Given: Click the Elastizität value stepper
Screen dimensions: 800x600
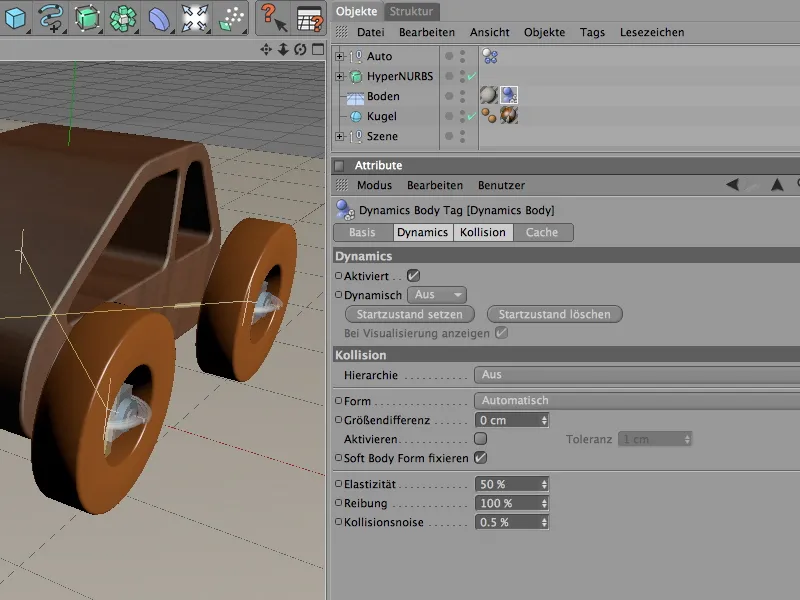Looking at the screenshot, I should coord(543,484).
